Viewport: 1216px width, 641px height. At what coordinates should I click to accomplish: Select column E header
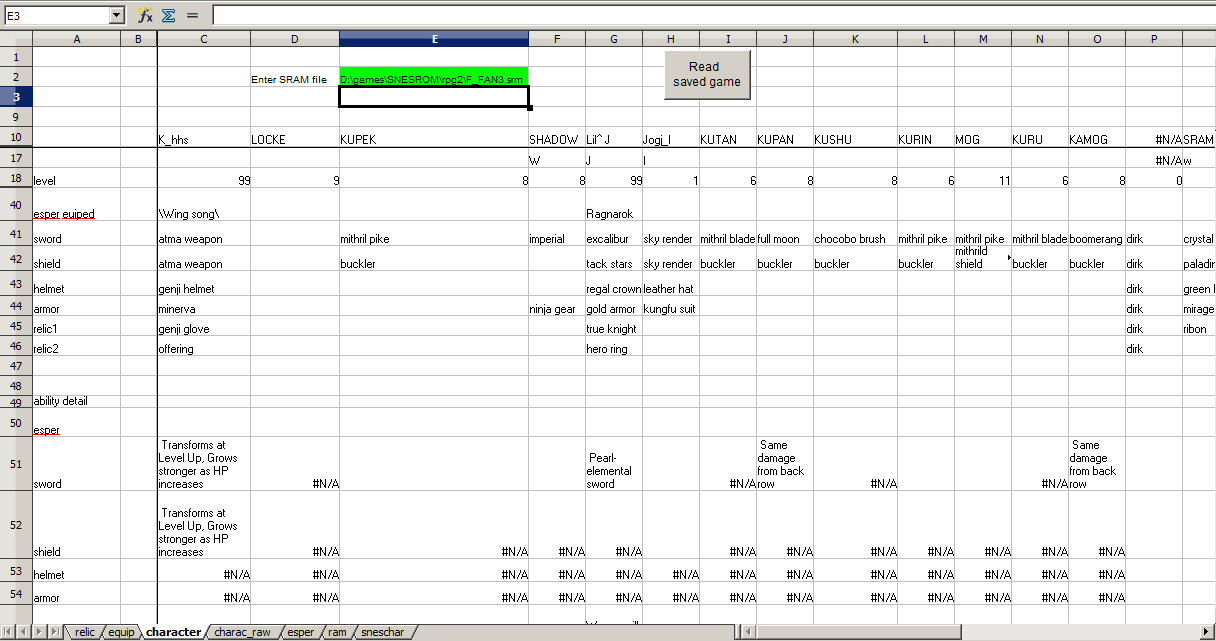click(x=433, y=39)
